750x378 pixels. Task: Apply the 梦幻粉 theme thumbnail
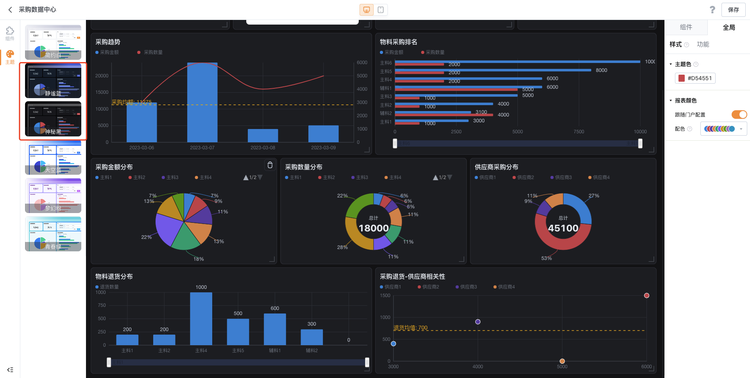tap(53, 196)
